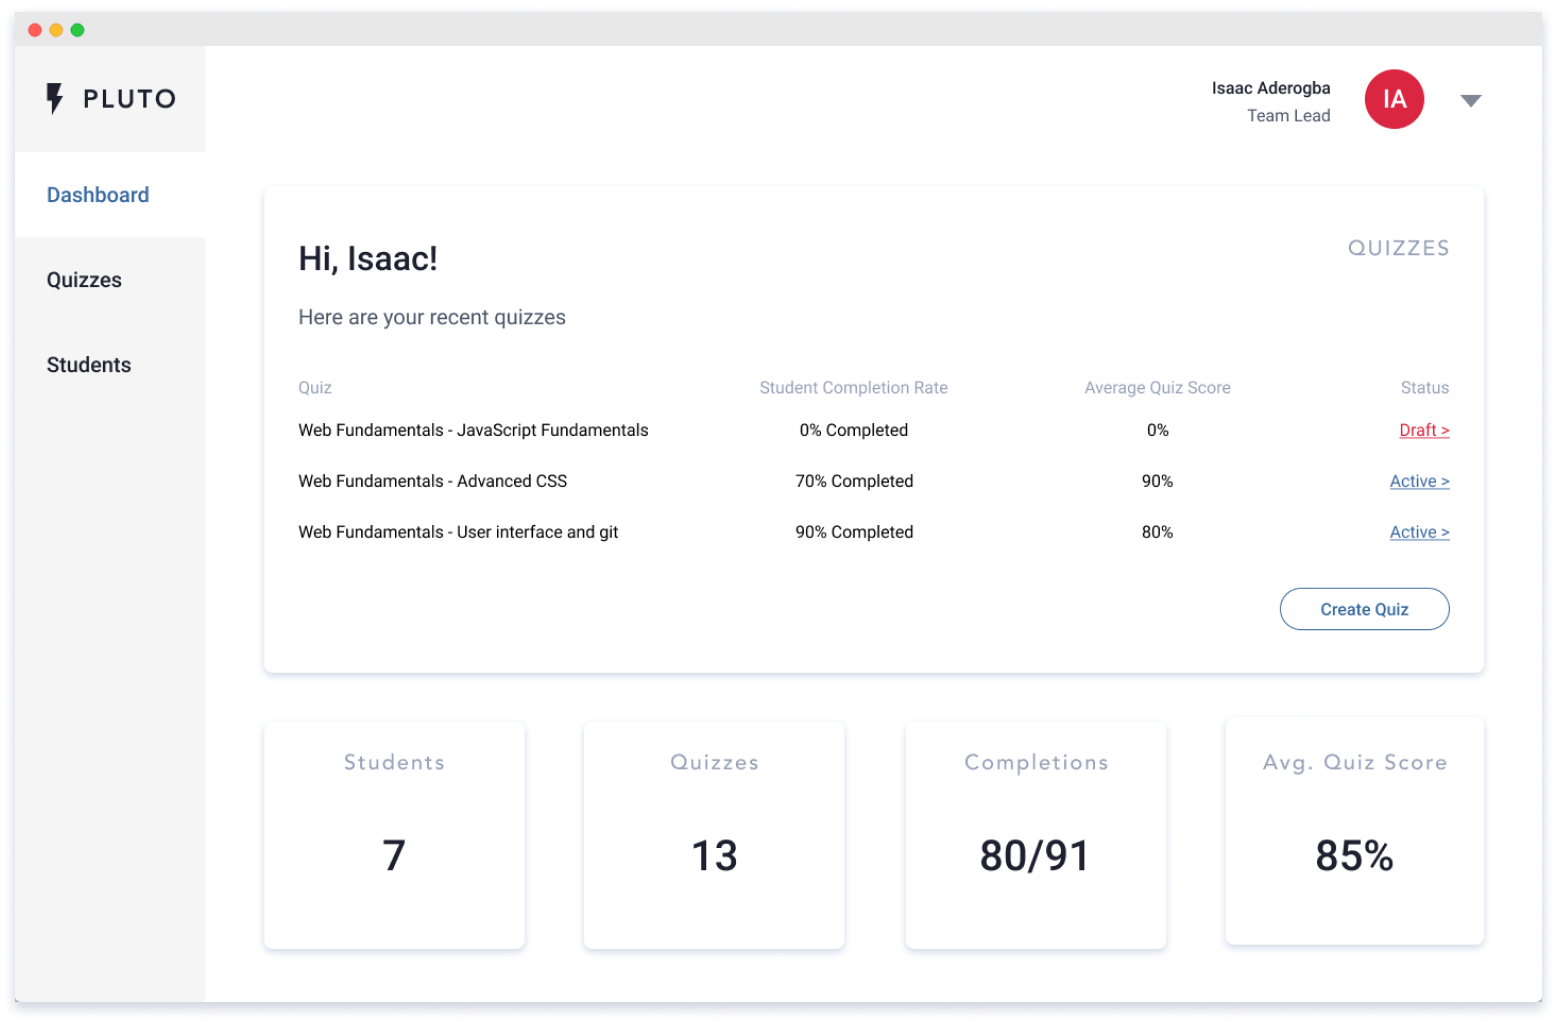The height and width of the screenshot is (1023, 1557).
Task: Click the red close window button
Action: (35, 30)
